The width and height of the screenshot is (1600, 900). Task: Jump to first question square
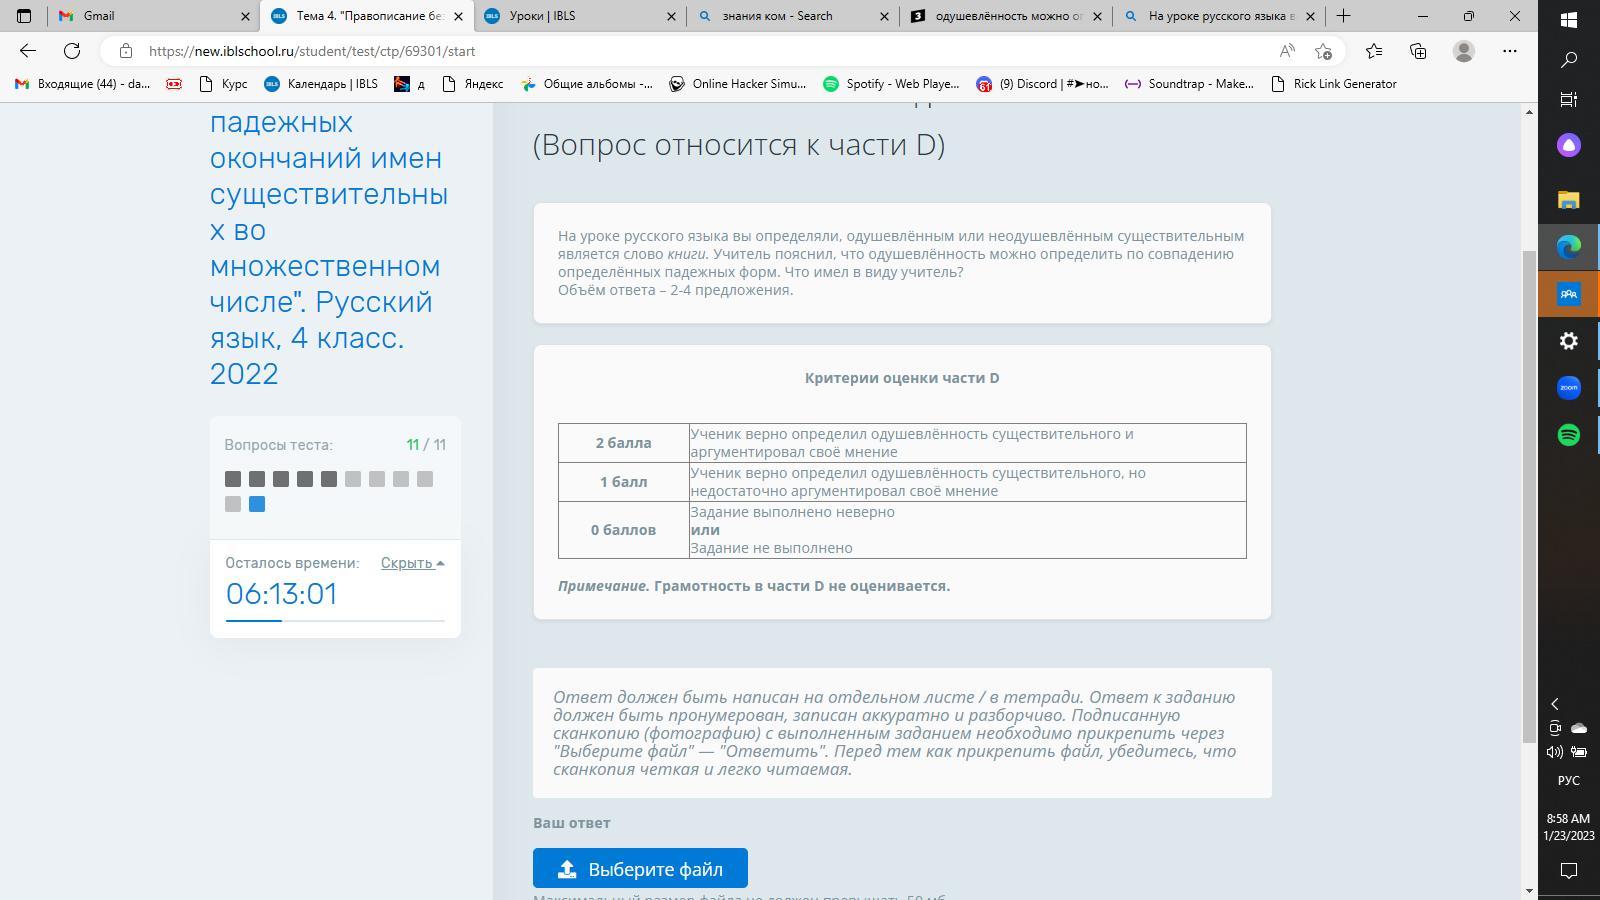click(233, 479)
